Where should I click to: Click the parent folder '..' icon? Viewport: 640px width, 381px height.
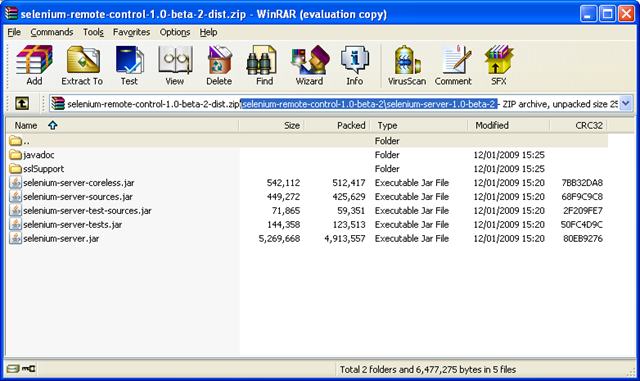tap(16, 141)
